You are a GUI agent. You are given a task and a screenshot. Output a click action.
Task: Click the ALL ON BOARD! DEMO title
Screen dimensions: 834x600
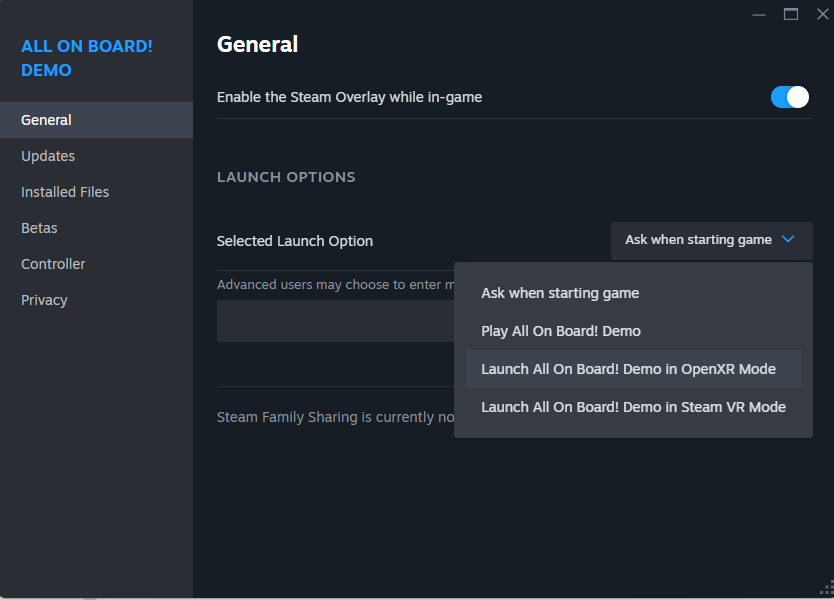click(x=87, y=58)
